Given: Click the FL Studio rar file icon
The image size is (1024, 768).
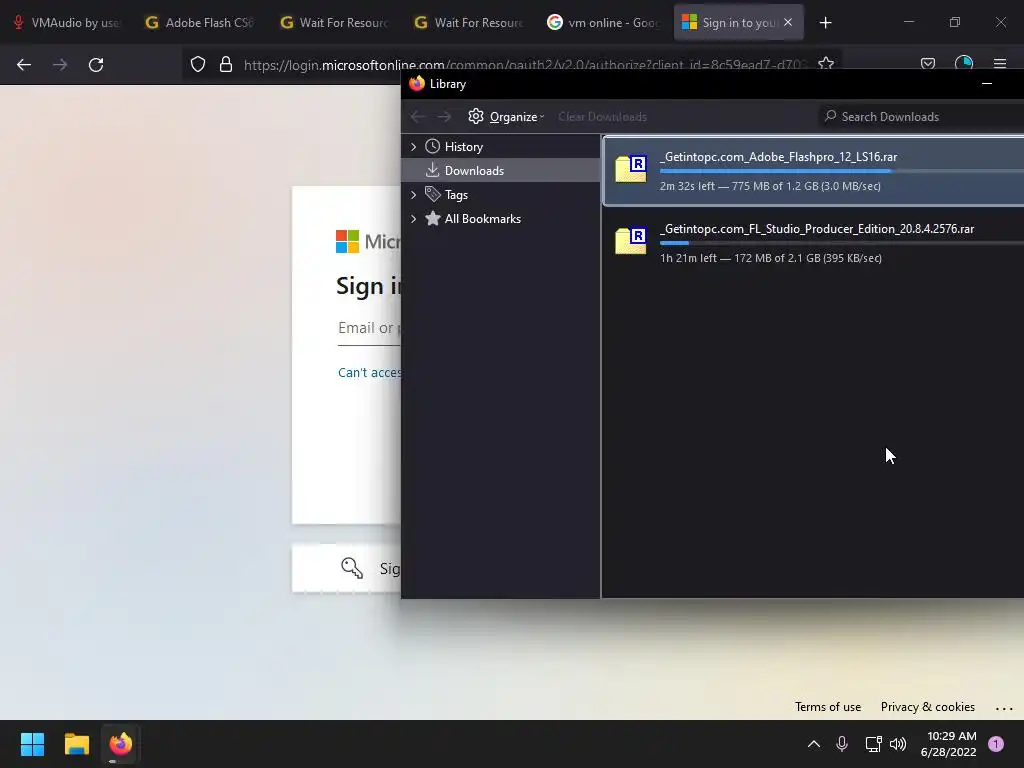Looking at the screenshot, I should 631,242.
